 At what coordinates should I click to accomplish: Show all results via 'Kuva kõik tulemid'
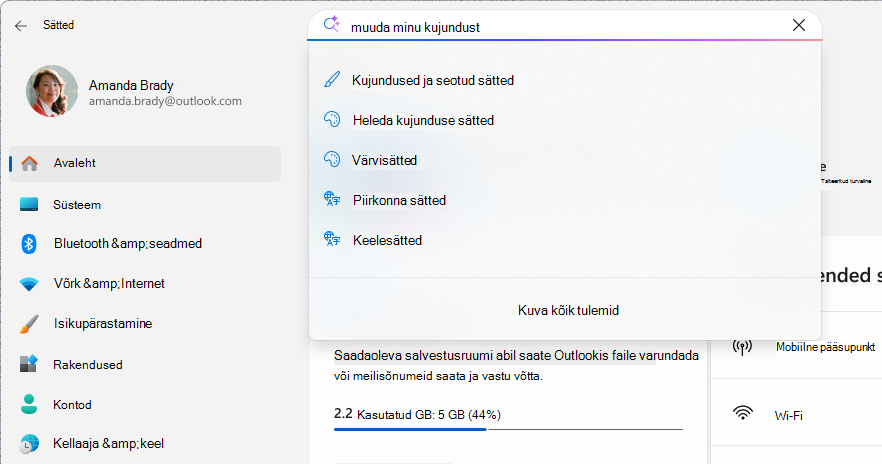pyautogui.click(x=568, y=310)
